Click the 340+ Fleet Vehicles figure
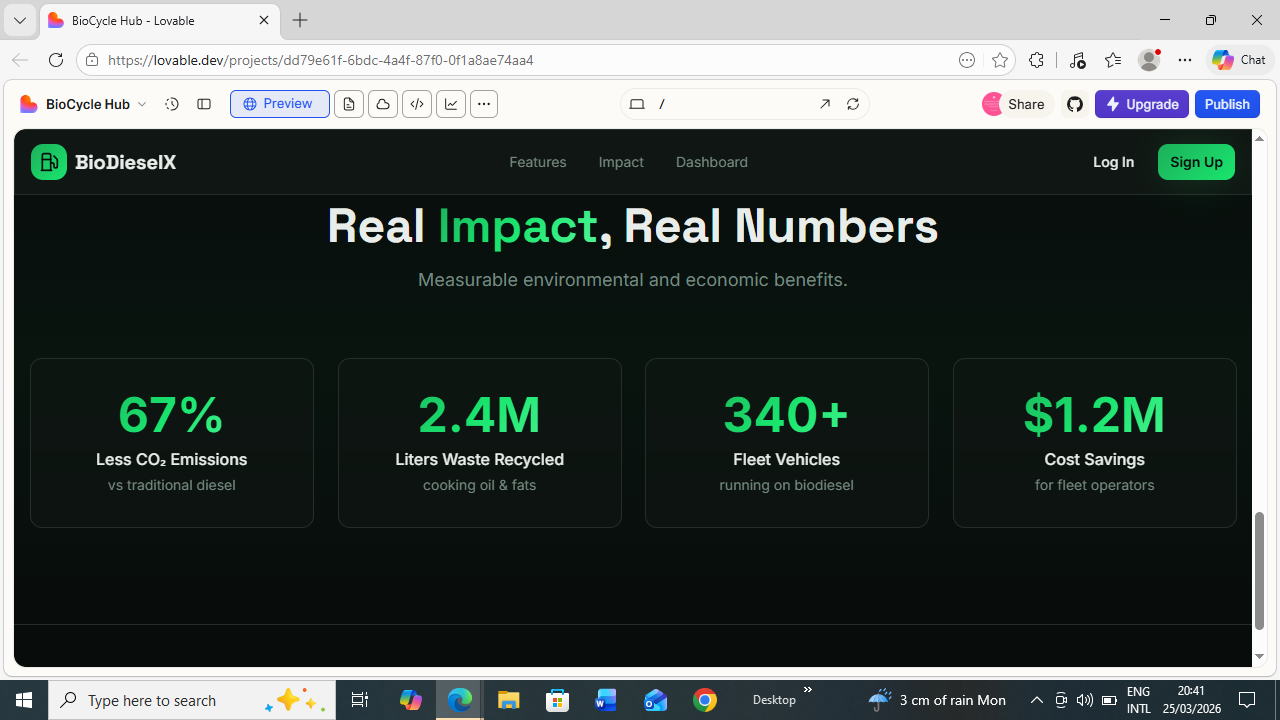The height and width of the screenshot is (720, 1280). pos(786,414)
